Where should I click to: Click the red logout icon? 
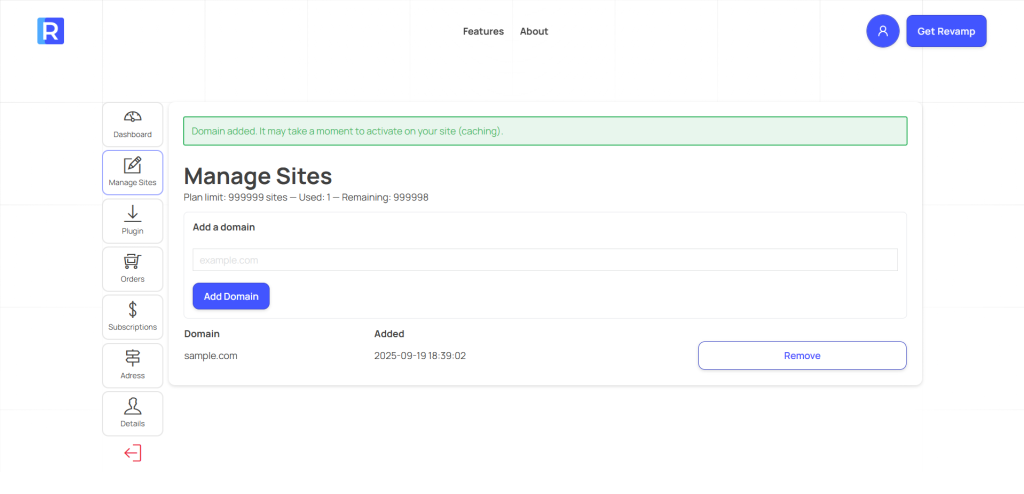(x=132, y=453)
